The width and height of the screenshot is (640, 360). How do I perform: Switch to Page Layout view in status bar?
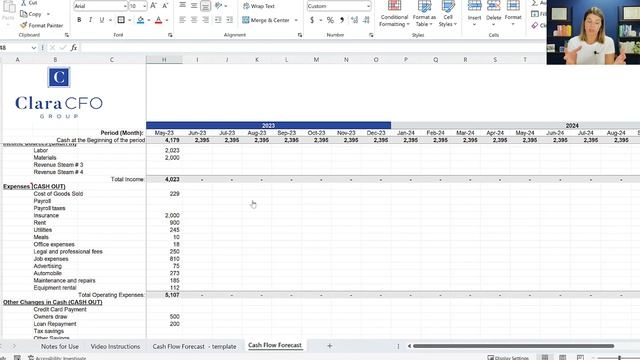pos(562,358)
